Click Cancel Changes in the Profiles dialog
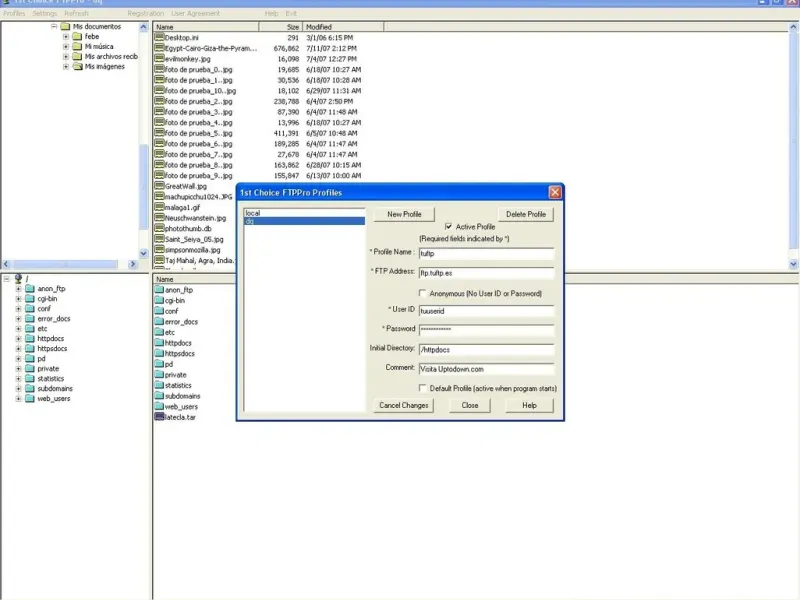The height and width of the screenshot is (600, 800). [x=404, y=405]
